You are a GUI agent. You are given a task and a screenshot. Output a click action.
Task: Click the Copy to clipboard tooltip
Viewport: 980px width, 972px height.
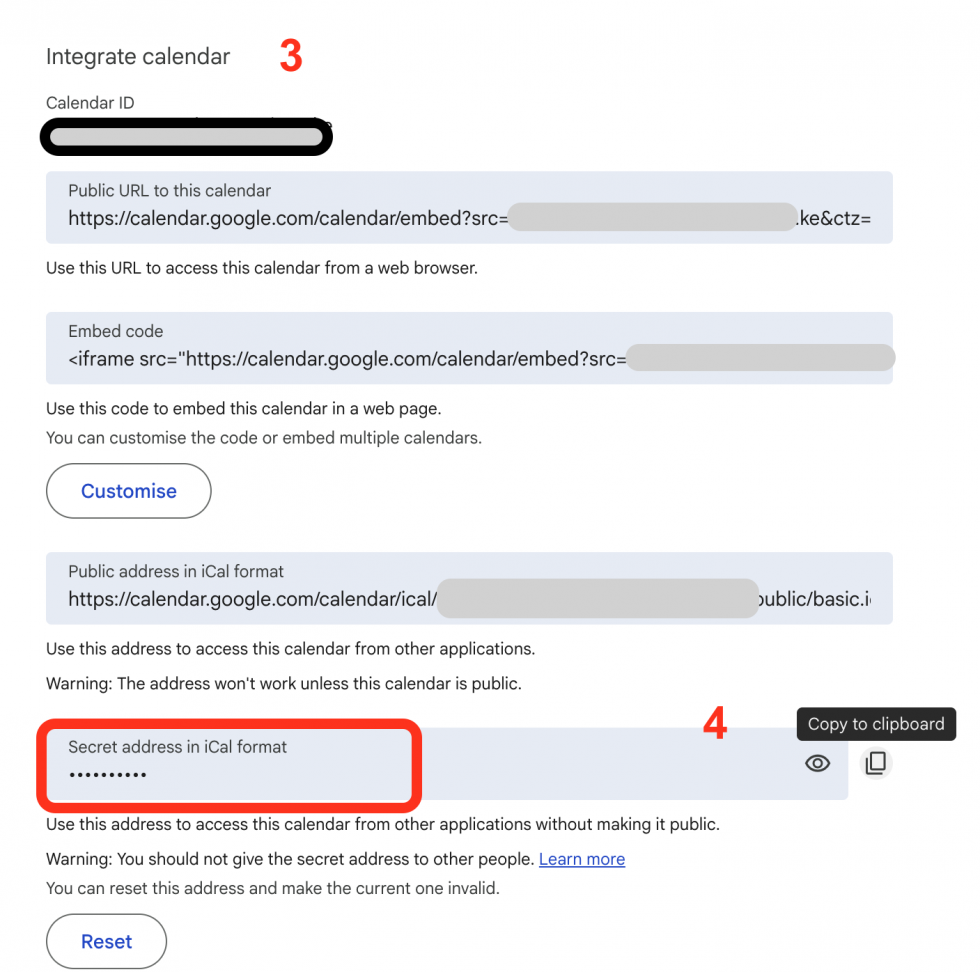point(876,724)
